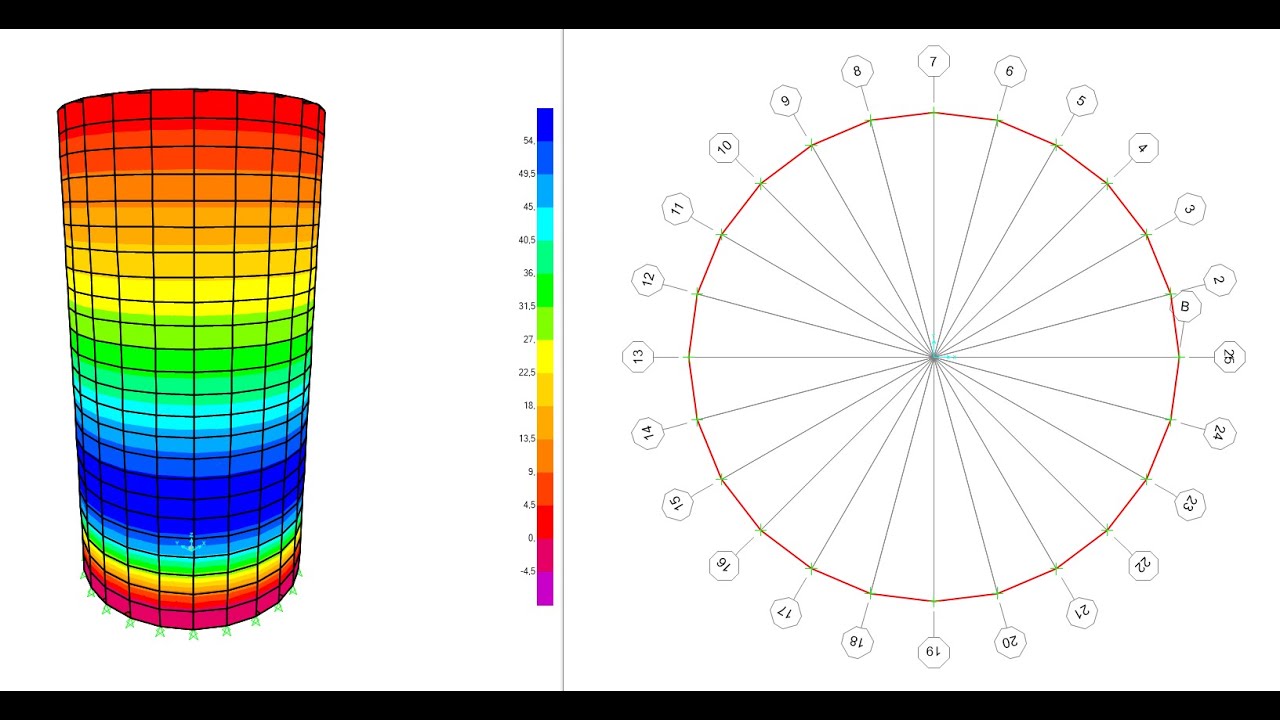Select grid bubble labeled 2

[x=1220, y=281]
